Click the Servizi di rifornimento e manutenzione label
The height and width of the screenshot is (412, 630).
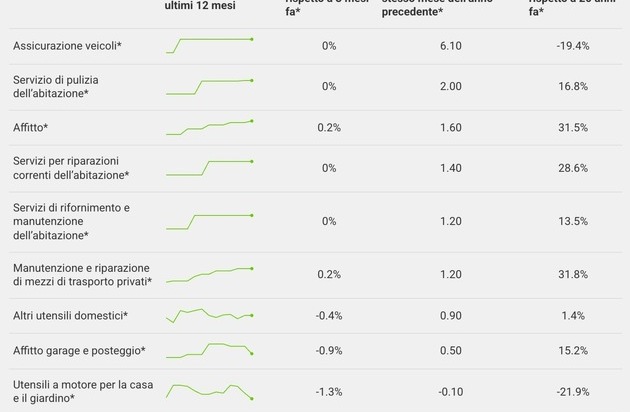point(71,221)
